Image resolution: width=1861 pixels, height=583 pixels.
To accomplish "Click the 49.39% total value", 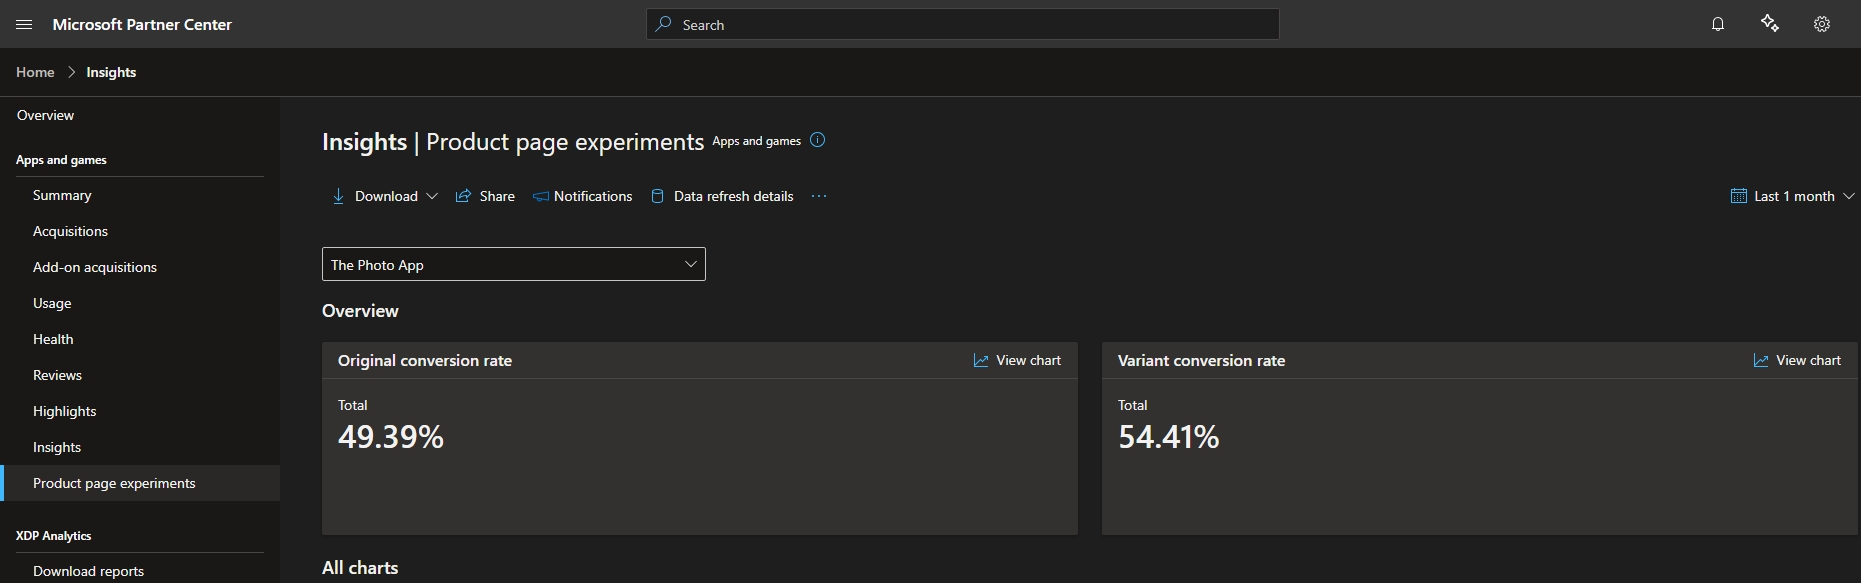I will point(391,436).
